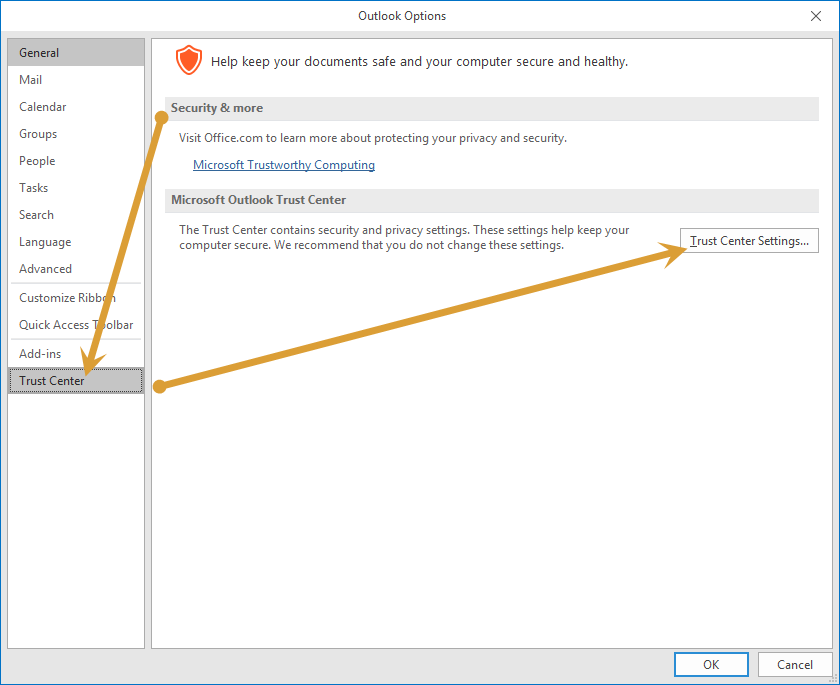Click the Trust Center Settings button
840x685 pixels.
point(749,241)
